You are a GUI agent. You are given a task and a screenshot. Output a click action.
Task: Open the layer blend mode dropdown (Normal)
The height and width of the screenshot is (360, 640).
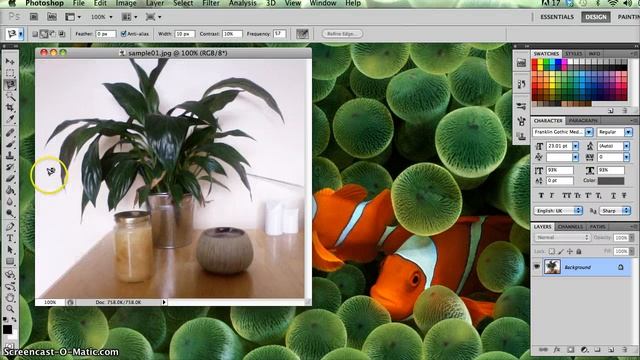562,238
